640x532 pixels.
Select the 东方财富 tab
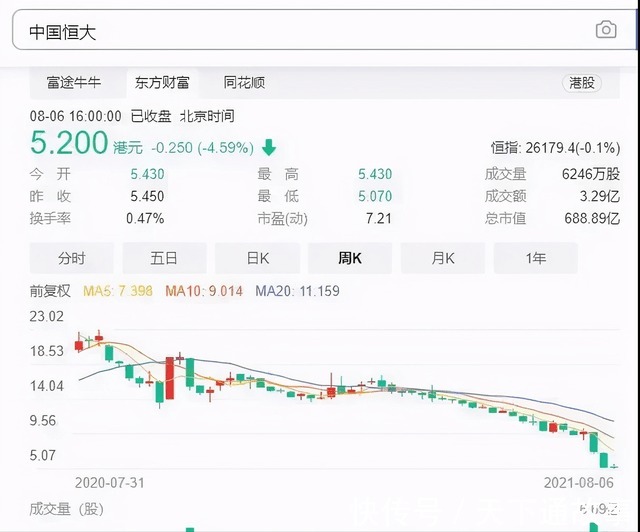pos(162,83)
